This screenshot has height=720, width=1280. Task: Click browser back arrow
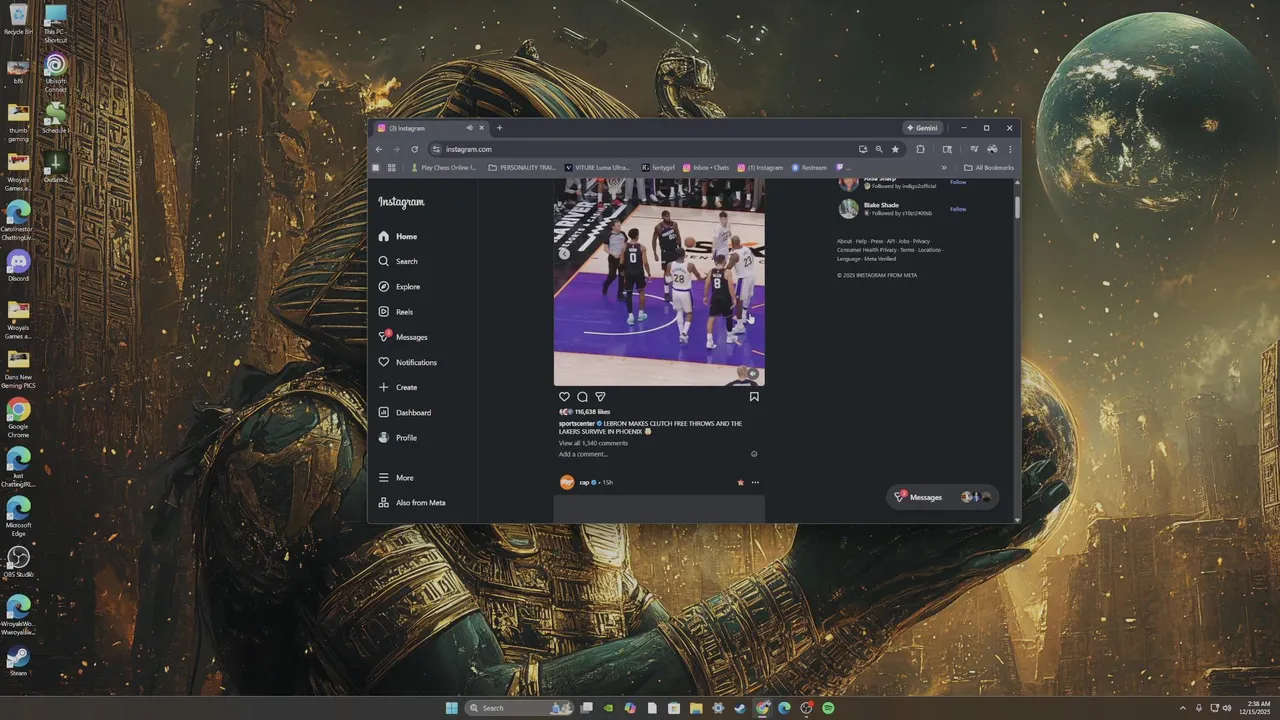[x=379, y=149]
